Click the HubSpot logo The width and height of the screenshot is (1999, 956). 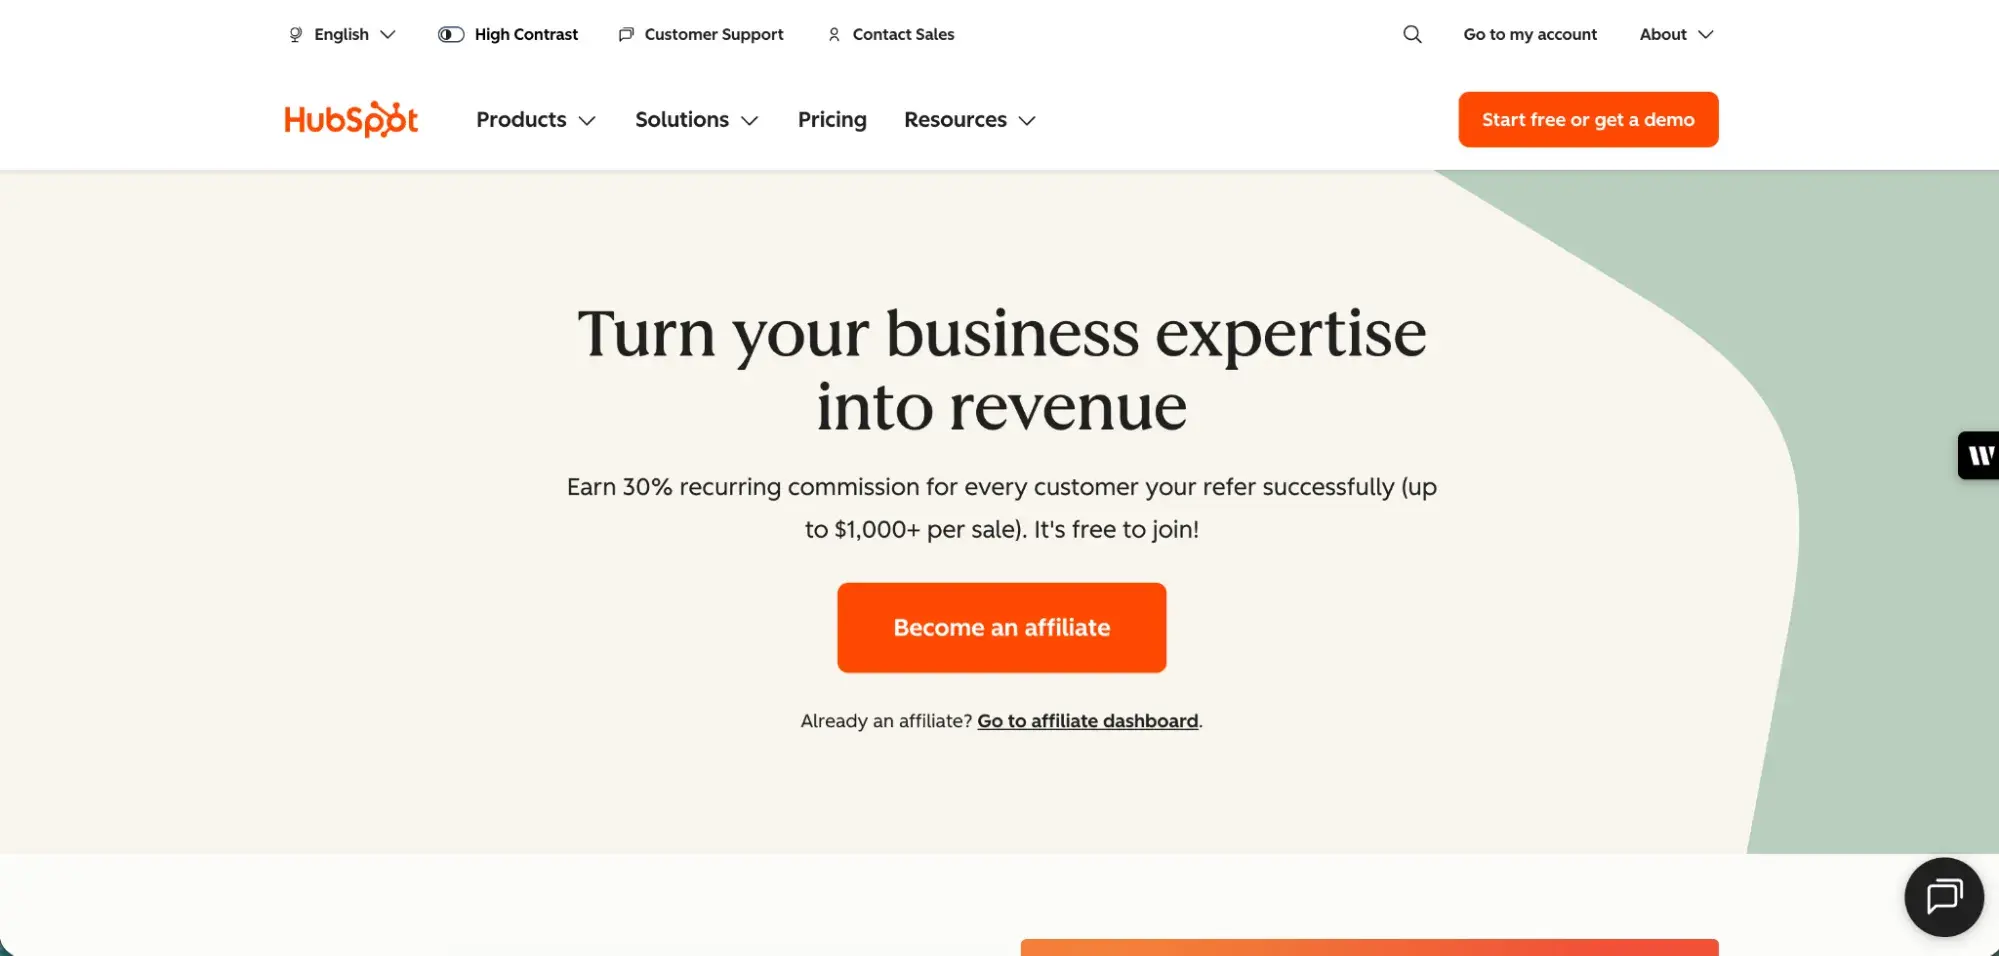click(350, 119)
